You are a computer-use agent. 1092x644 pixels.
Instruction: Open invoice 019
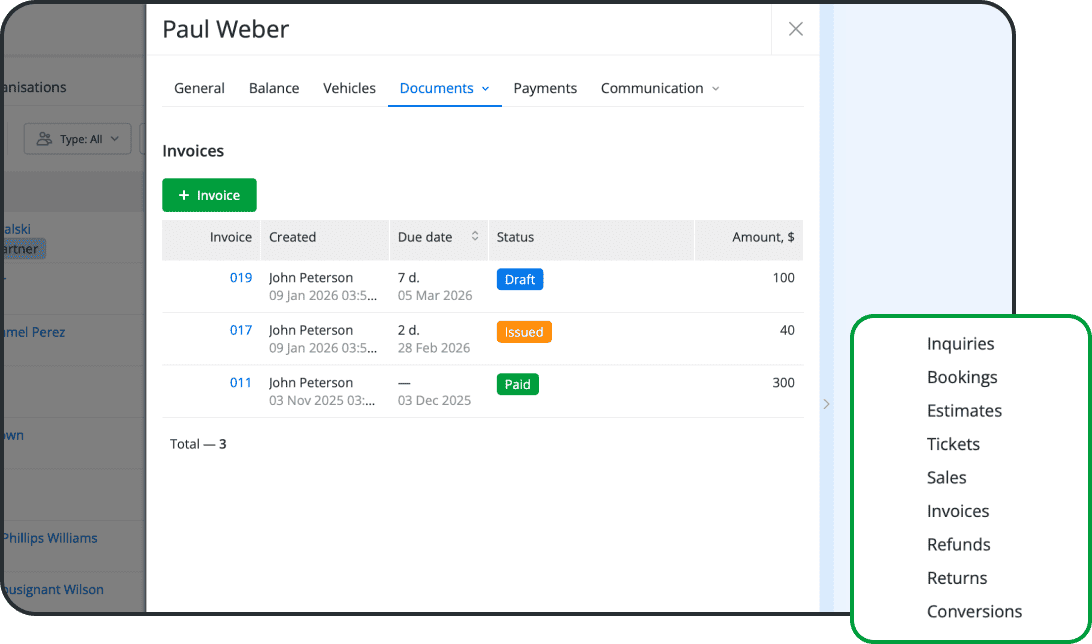point(241,277)
